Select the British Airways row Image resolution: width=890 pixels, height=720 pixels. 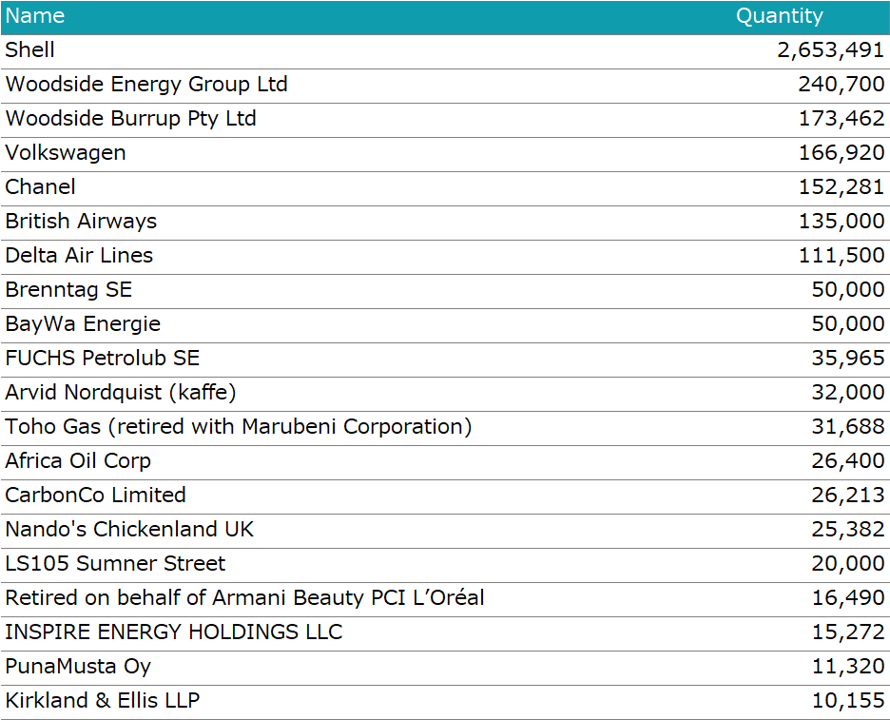[81, 221]
